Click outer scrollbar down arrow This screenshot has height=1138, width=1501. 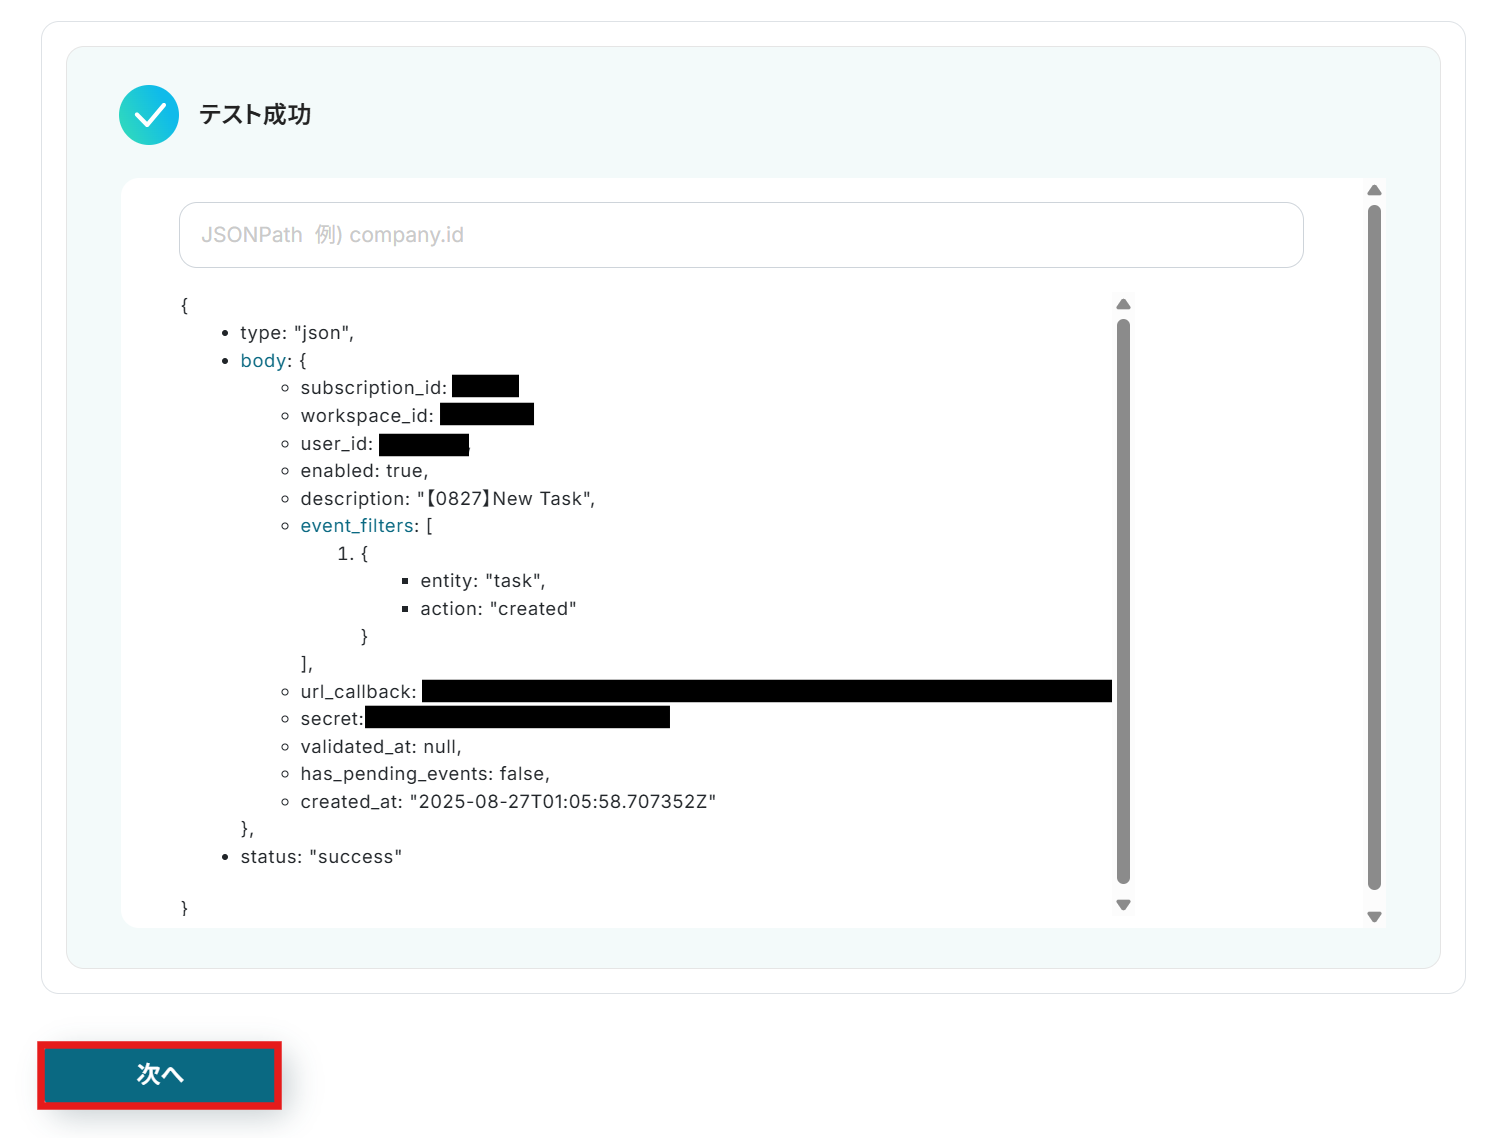coord(1374,917)
